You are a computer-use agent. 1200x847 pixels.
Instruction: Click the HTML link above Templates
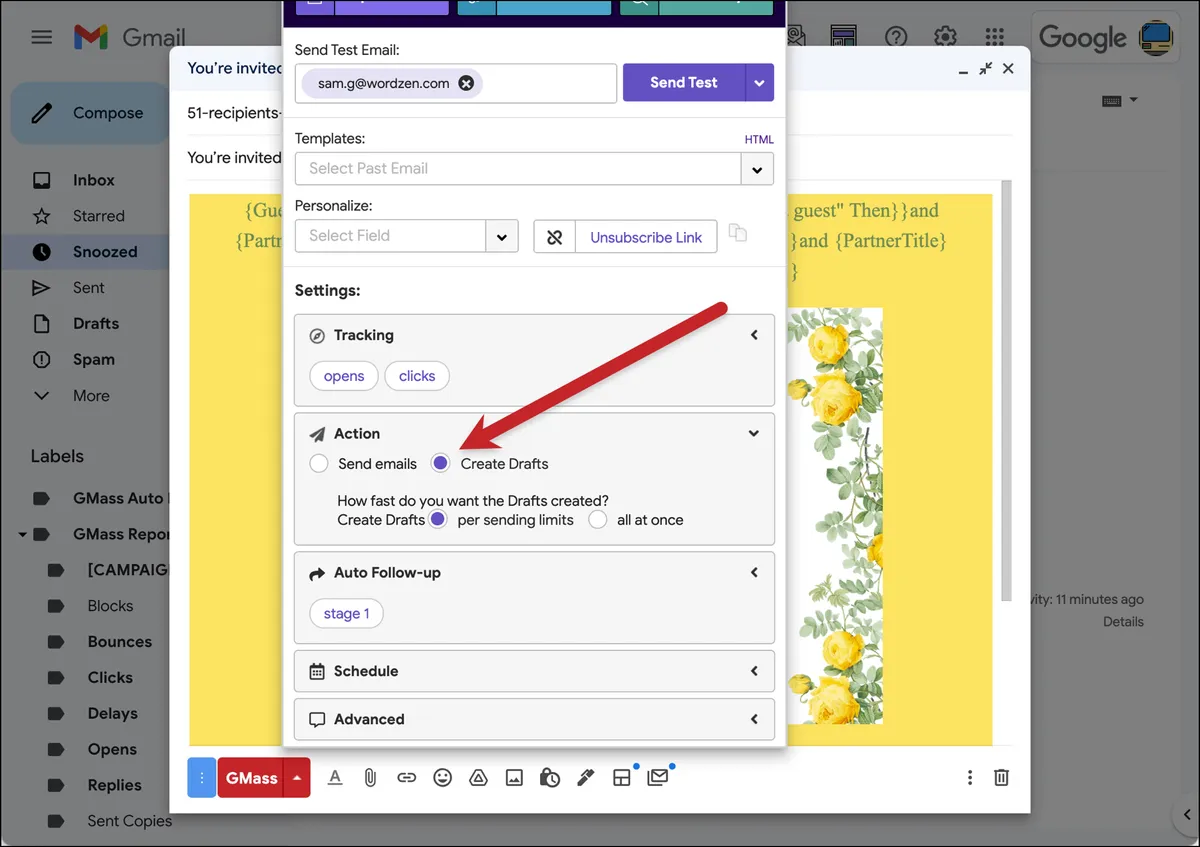(759, 140)
